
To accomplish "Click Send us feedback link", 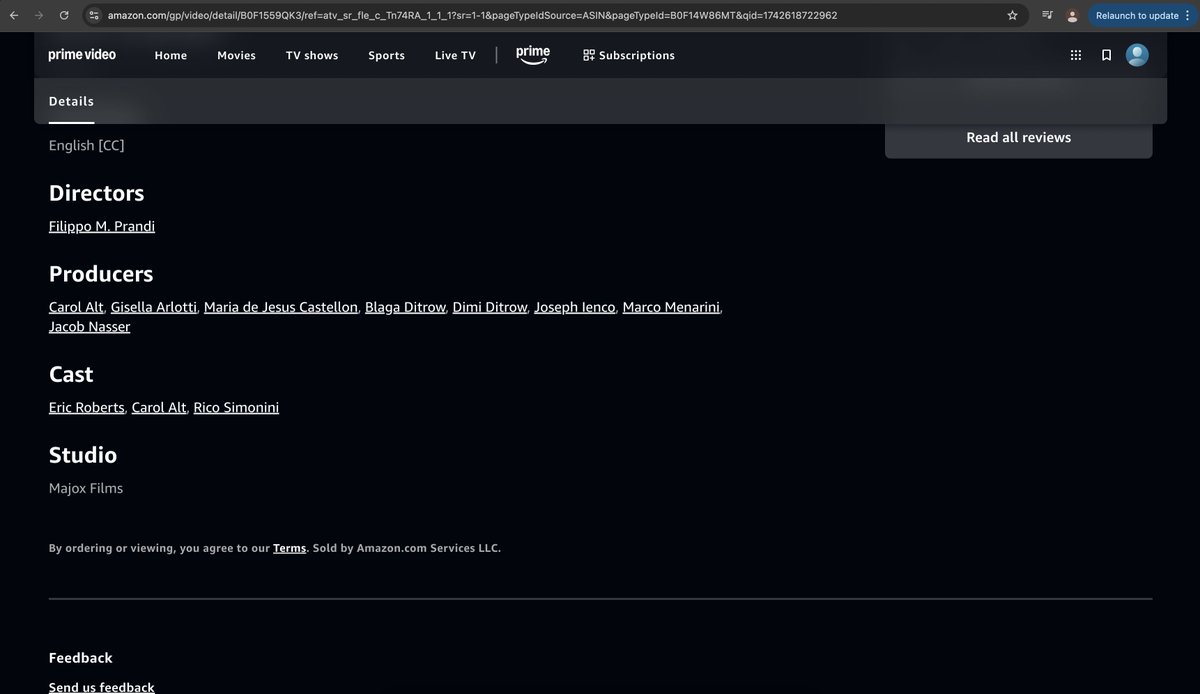I will [x=102, y=687].
